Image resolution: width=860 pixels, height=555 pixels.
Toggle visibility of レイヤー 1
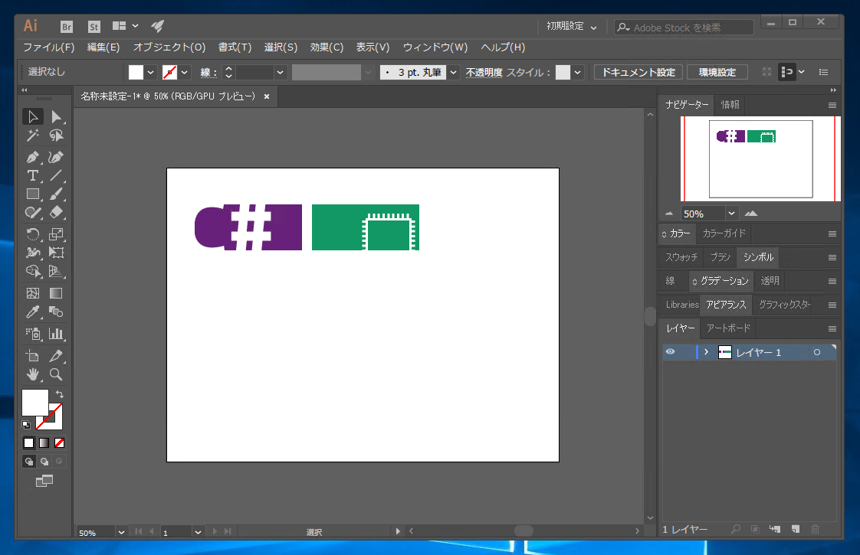670,352
